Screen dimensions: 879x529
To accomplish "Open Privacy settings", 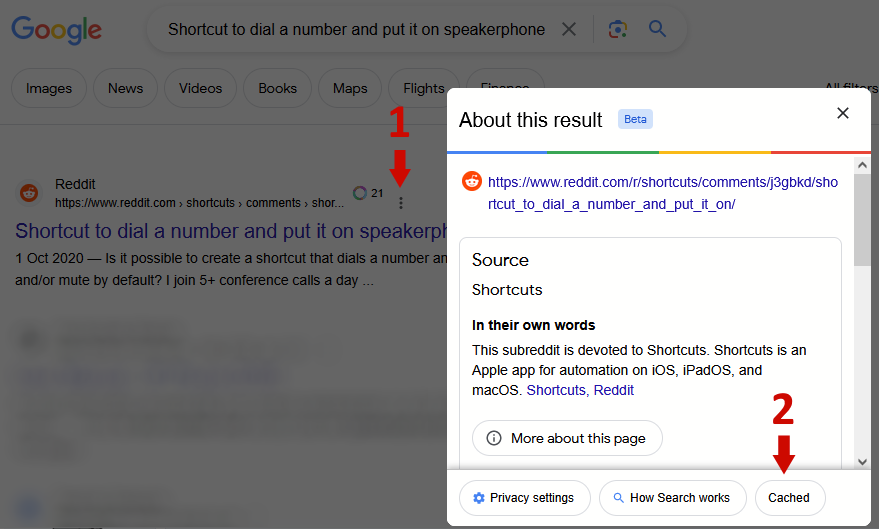I will [525, 498].
